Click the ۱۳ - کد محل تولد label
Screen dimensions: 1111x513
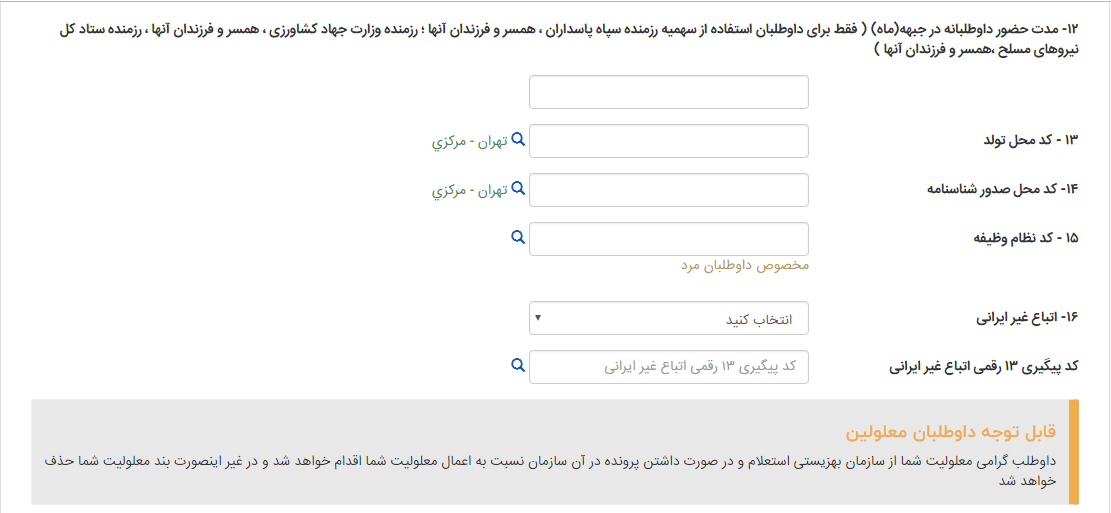pos(1030,140)
